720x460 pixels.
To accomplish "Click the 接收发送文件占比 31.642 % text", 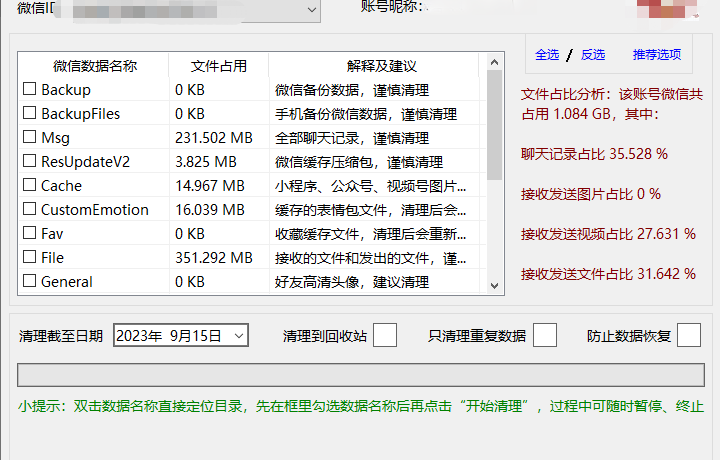I will pos(608,274).
